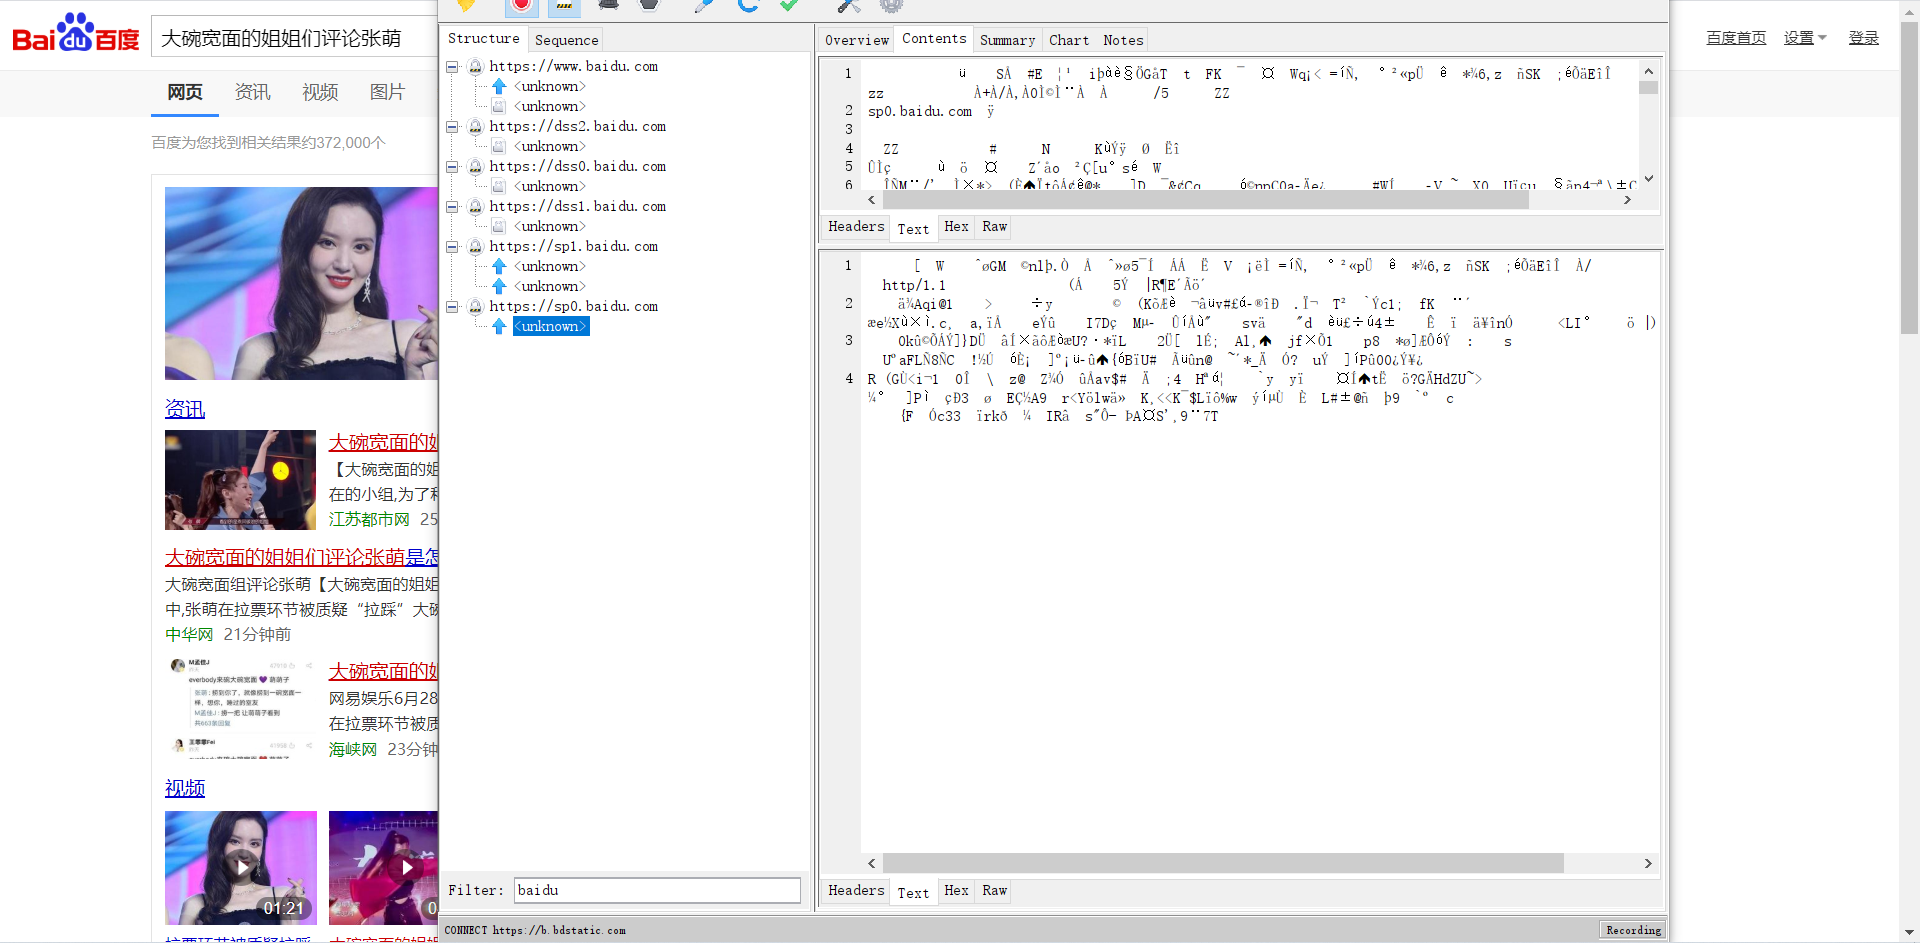Click the document icon under dss1.baidu.com
The width and height of the screenshot is (1920, 943).
[499, 226]
